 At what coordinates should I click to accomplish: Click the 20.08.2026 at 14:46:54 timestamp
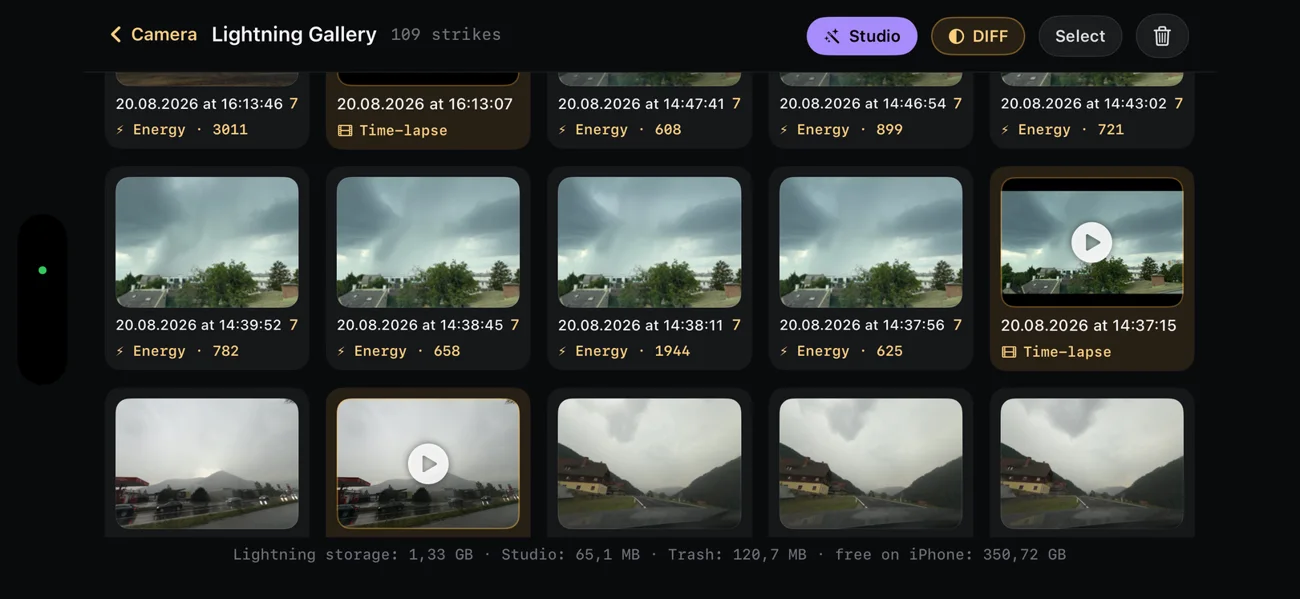point(863,103)
